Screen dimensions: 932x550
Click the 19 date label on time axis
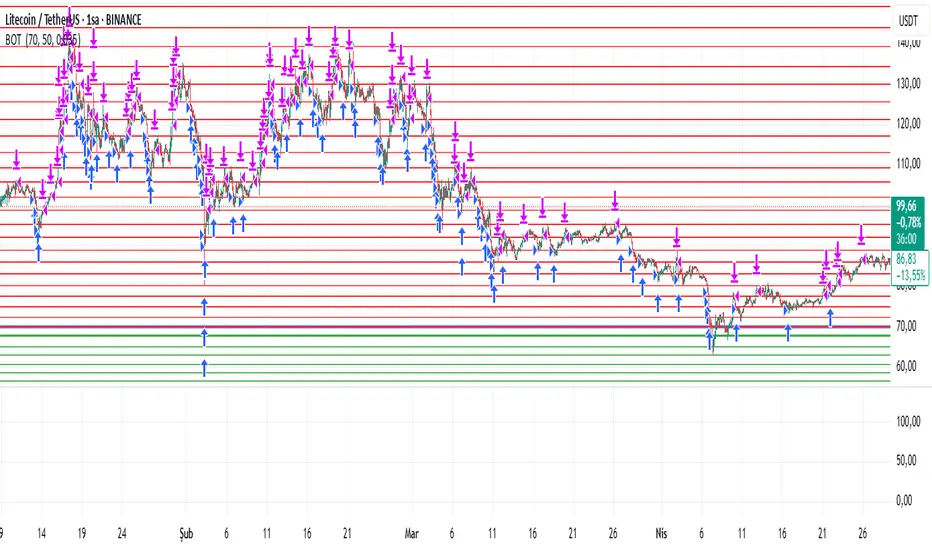pyautogui.click(x=81, y=533)
